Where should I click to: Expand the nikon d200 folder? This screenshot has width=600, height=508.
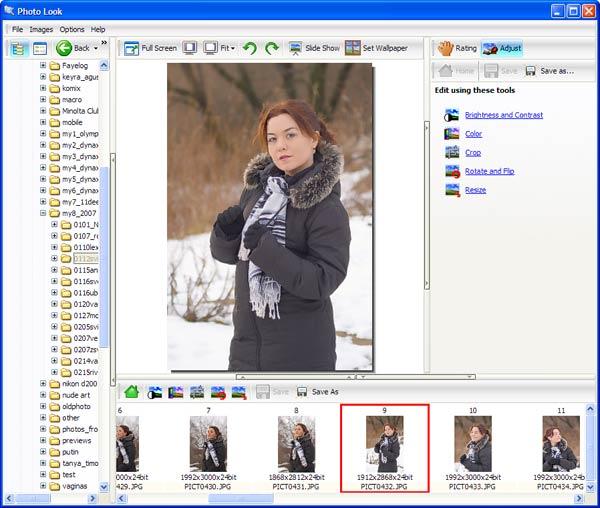(43, 383)
